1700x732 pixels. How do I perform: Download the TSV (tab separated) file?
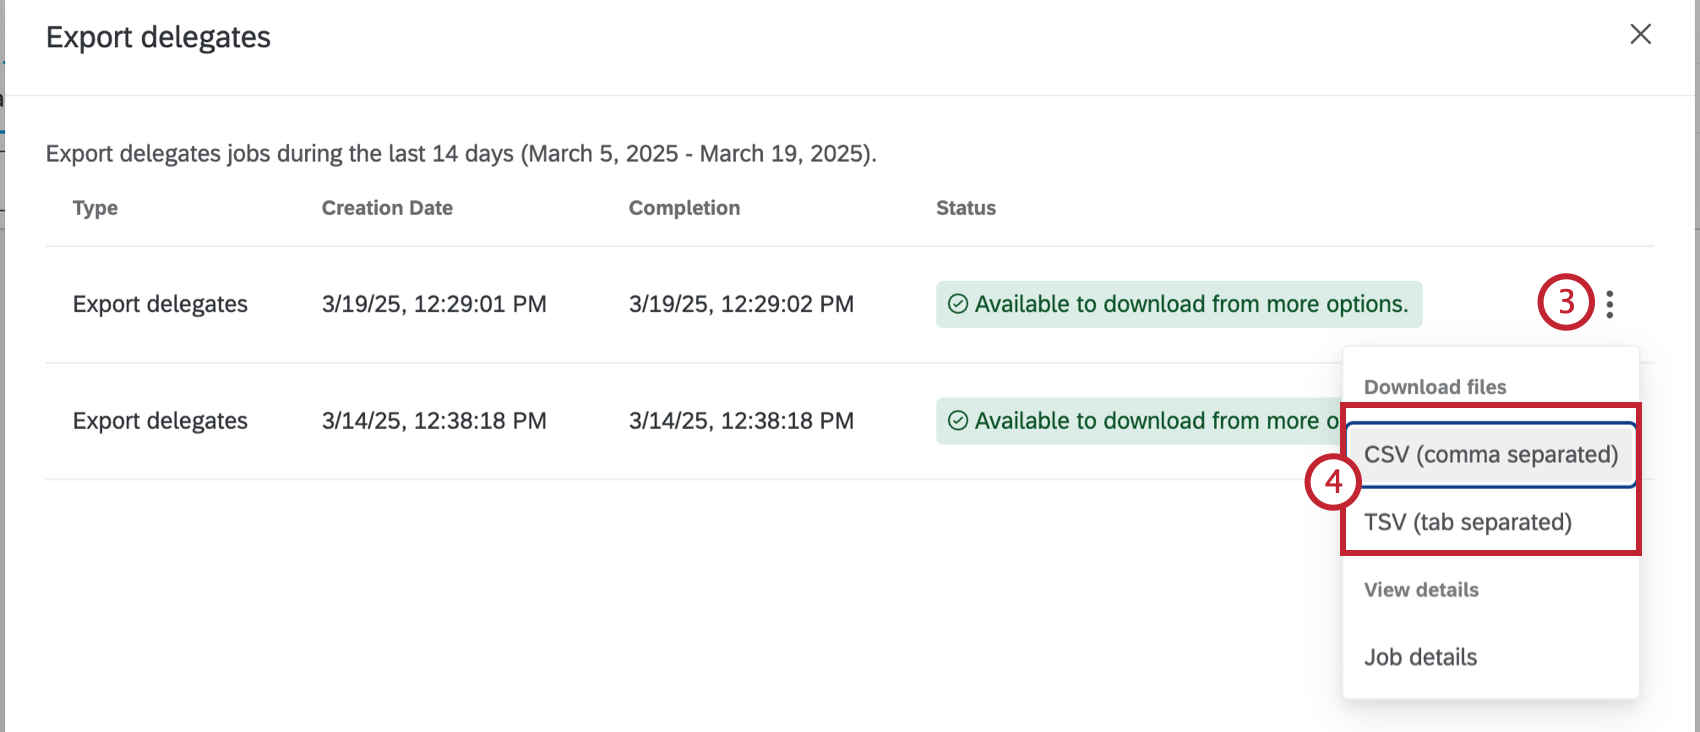[x=1467, y=522]
